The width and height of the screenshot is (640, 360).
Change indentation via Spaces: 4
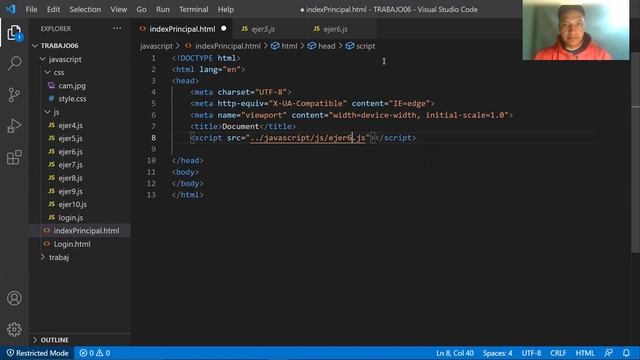click(x=497, y=353)
